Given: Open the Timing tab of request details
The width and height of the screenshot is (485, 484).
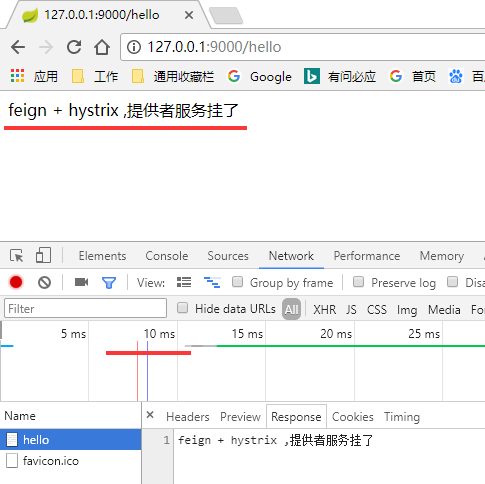Looking at the screenshot, I should click(x=402, y=417).
